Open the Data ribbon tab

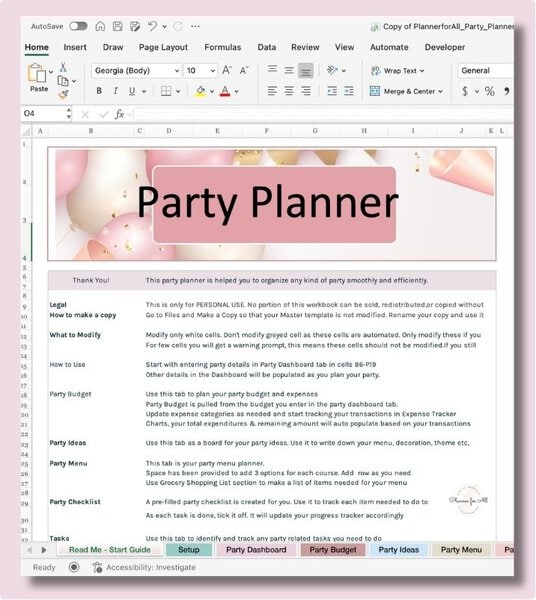[267, 47]
